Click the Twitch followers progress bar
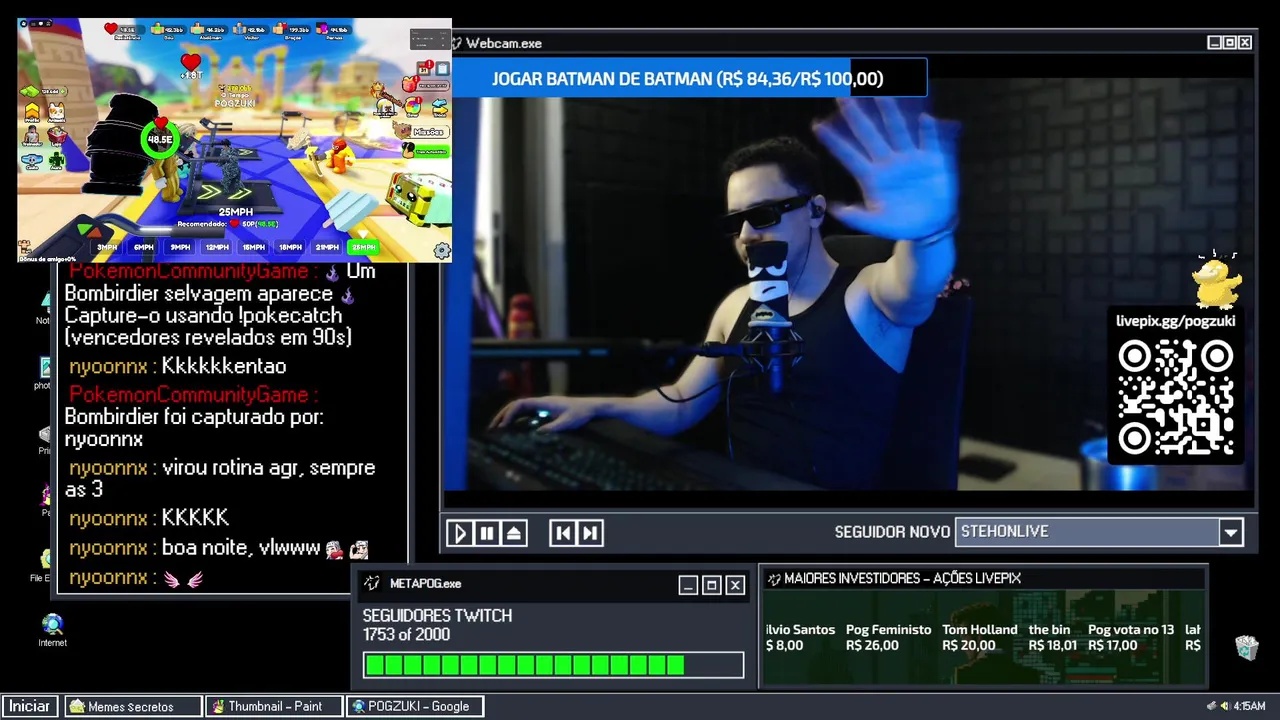This screenshot has width=1280, height=720. point(553,665)
